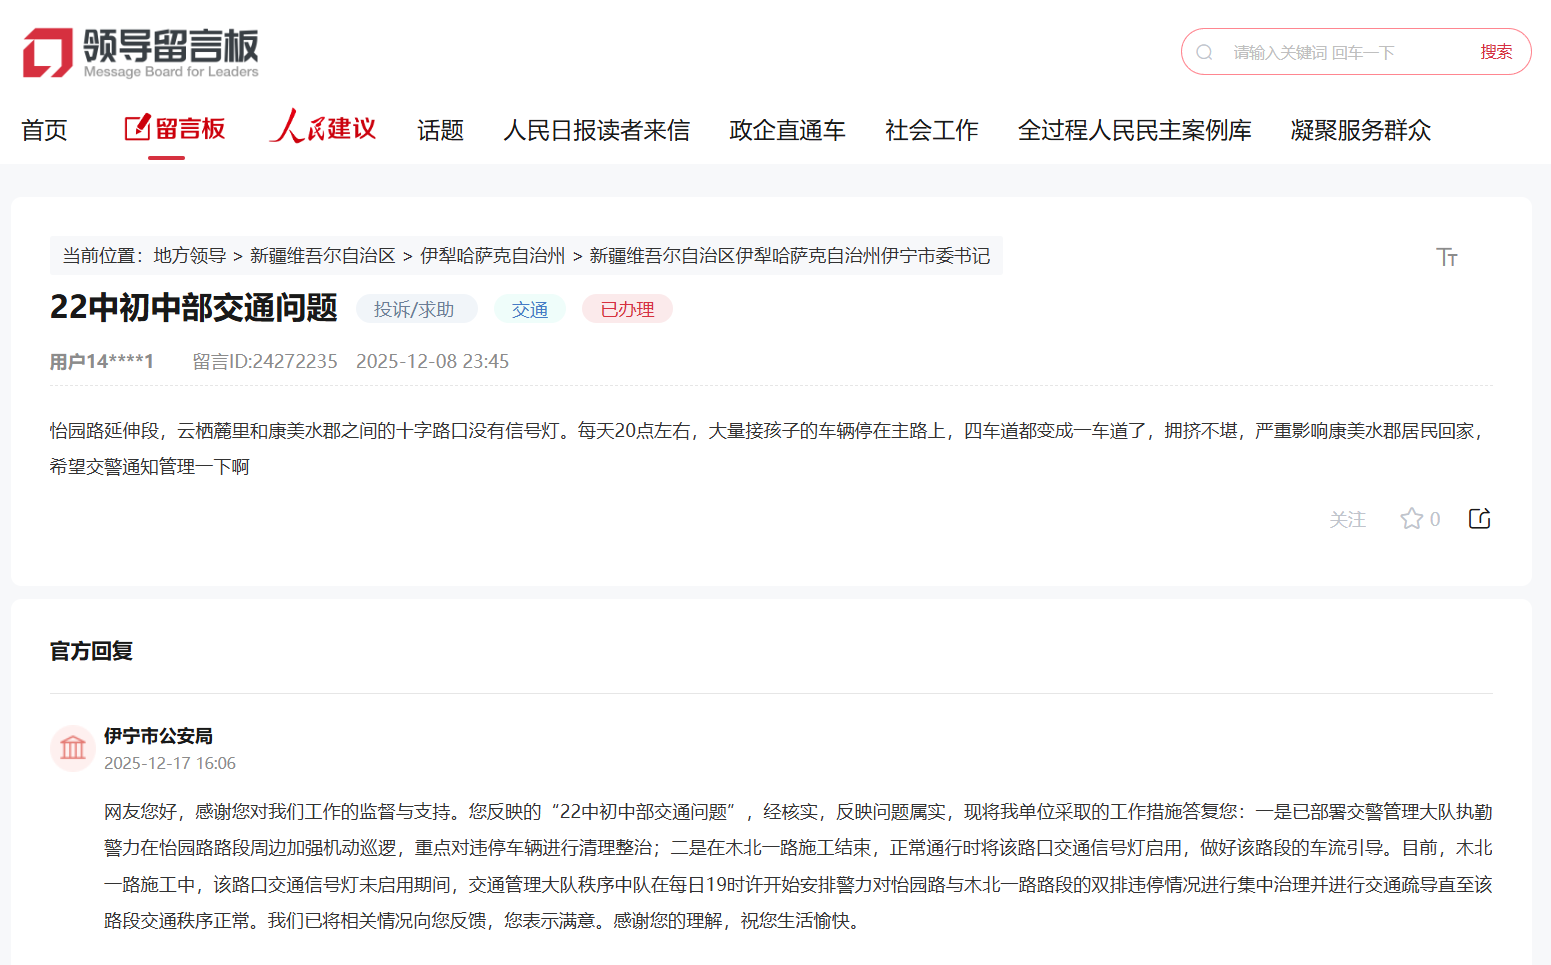This screenshot has width=1551, height=965.
Task: Click the 交通 category tag
Action: (x=529, y=310)
